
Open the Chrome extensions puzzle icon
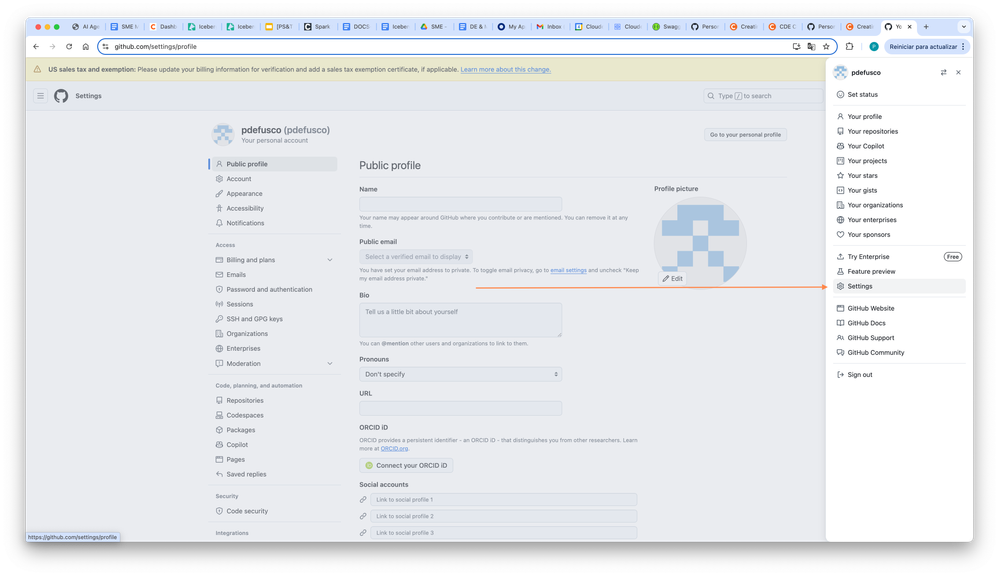click(849, 47)
